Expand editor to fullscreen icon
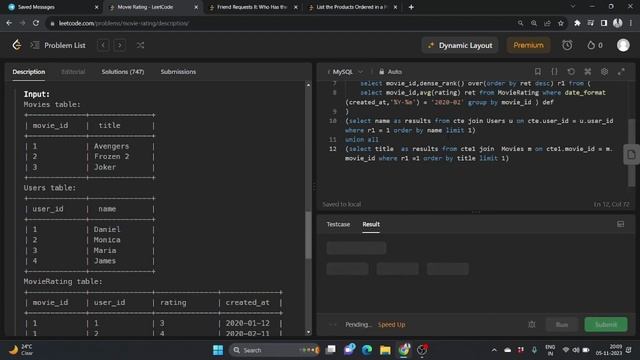Viewport: 640px width, 360px height. pyautogui.click(x=621, y=72)
